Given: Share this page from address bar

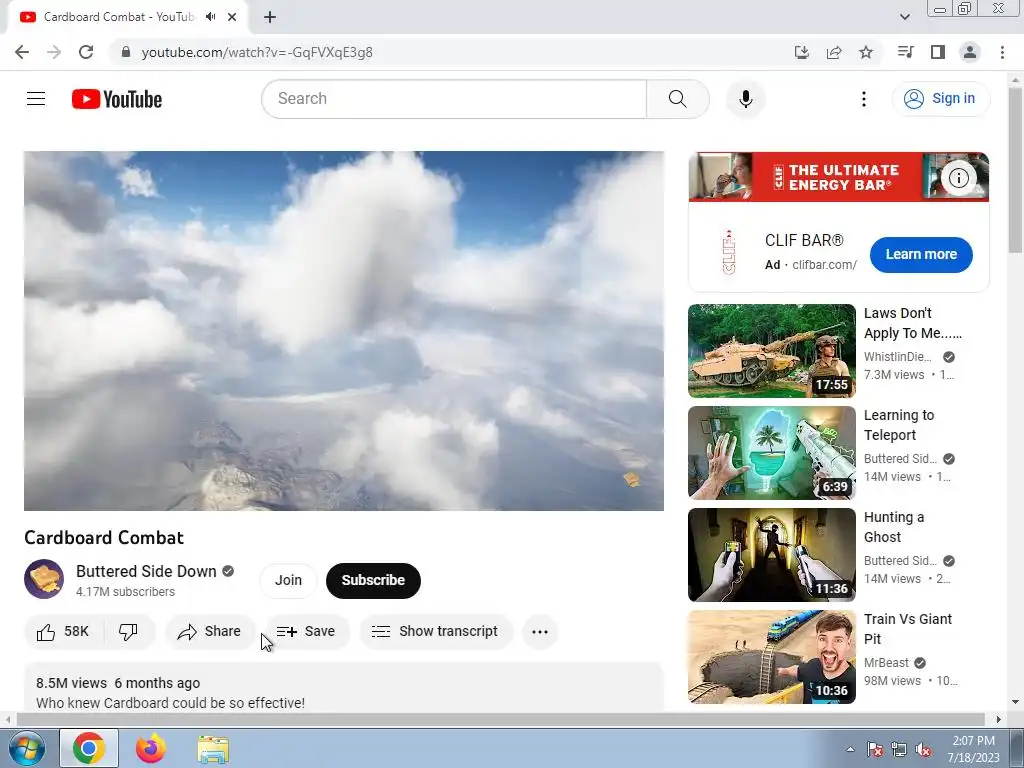Looking at the screenshot, I should [834, 52].
